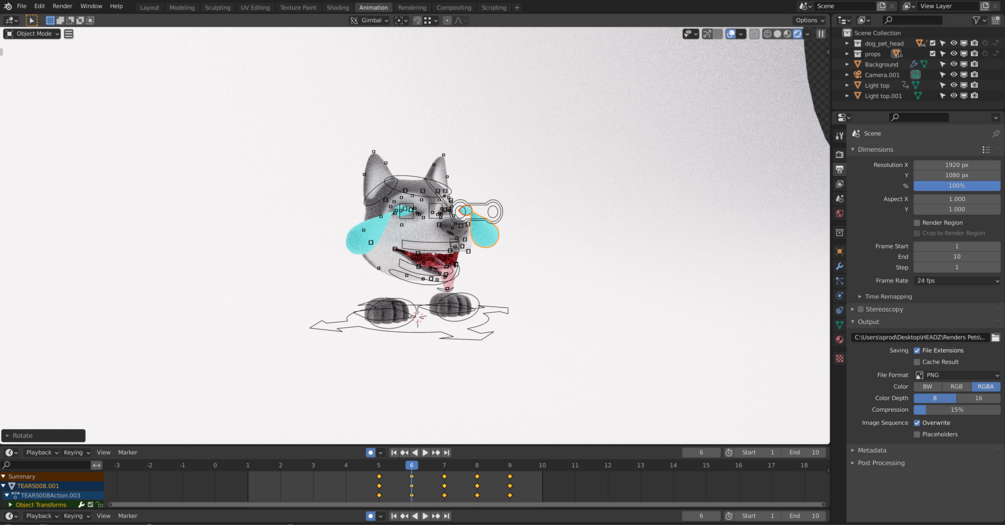Open the Texture properties checker icon
Viewport: 1005px width, 525px height.
tap(840, 359)
